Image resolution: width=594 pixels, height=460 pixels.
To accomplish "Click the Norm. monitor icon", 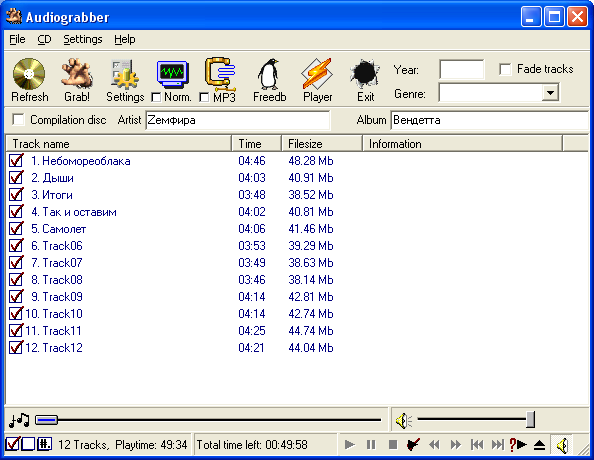I will [172, 74].
